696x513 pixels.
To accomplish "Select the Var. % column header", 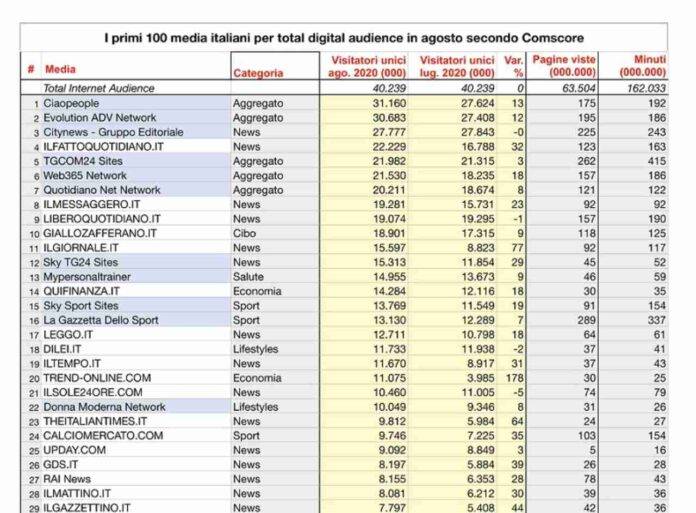I will click(x=517, y=66).
